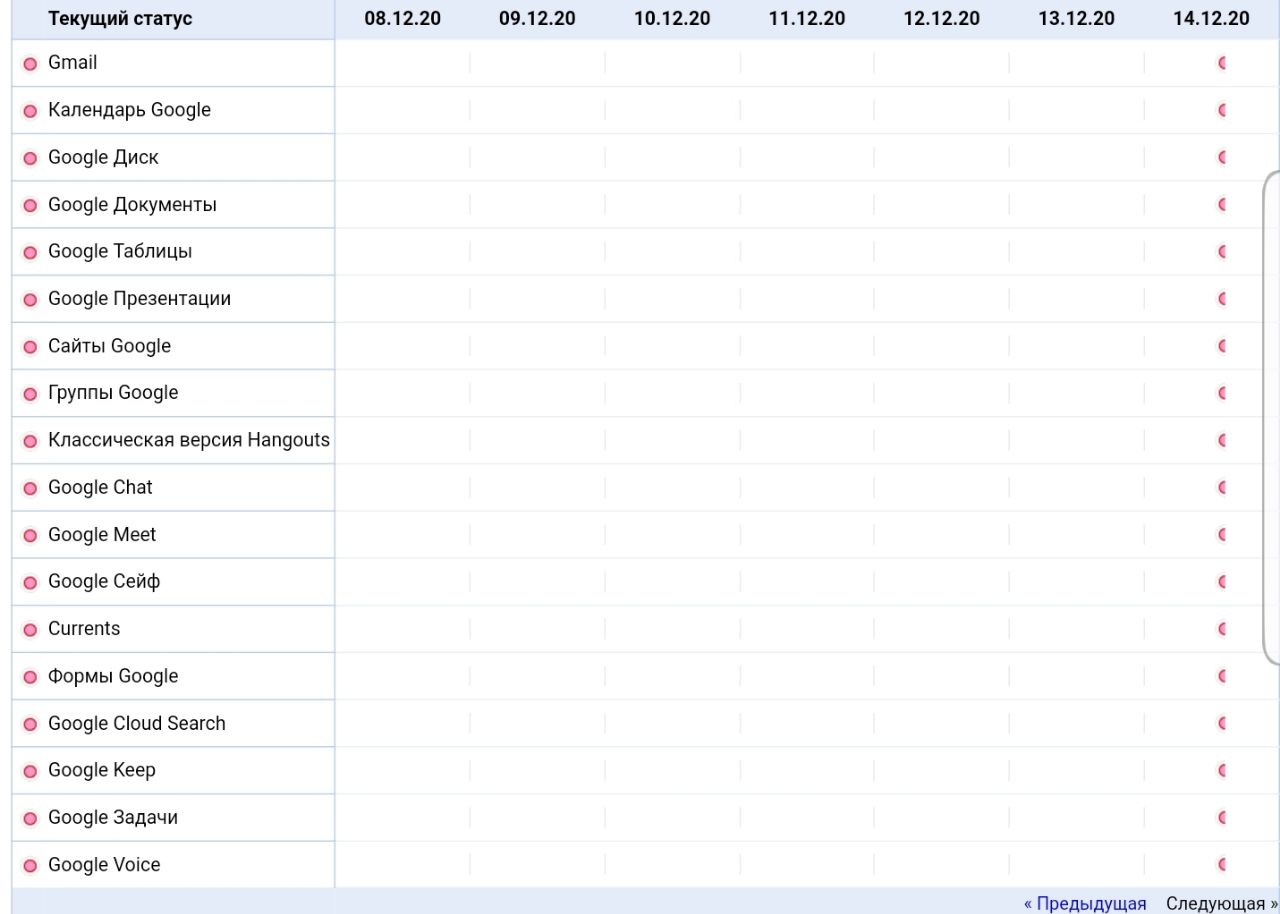This screenshot has height=914, width=1280.
Task: Open 14.12.20 outage marker for Google Meet
Action: tap(1222, 535)
